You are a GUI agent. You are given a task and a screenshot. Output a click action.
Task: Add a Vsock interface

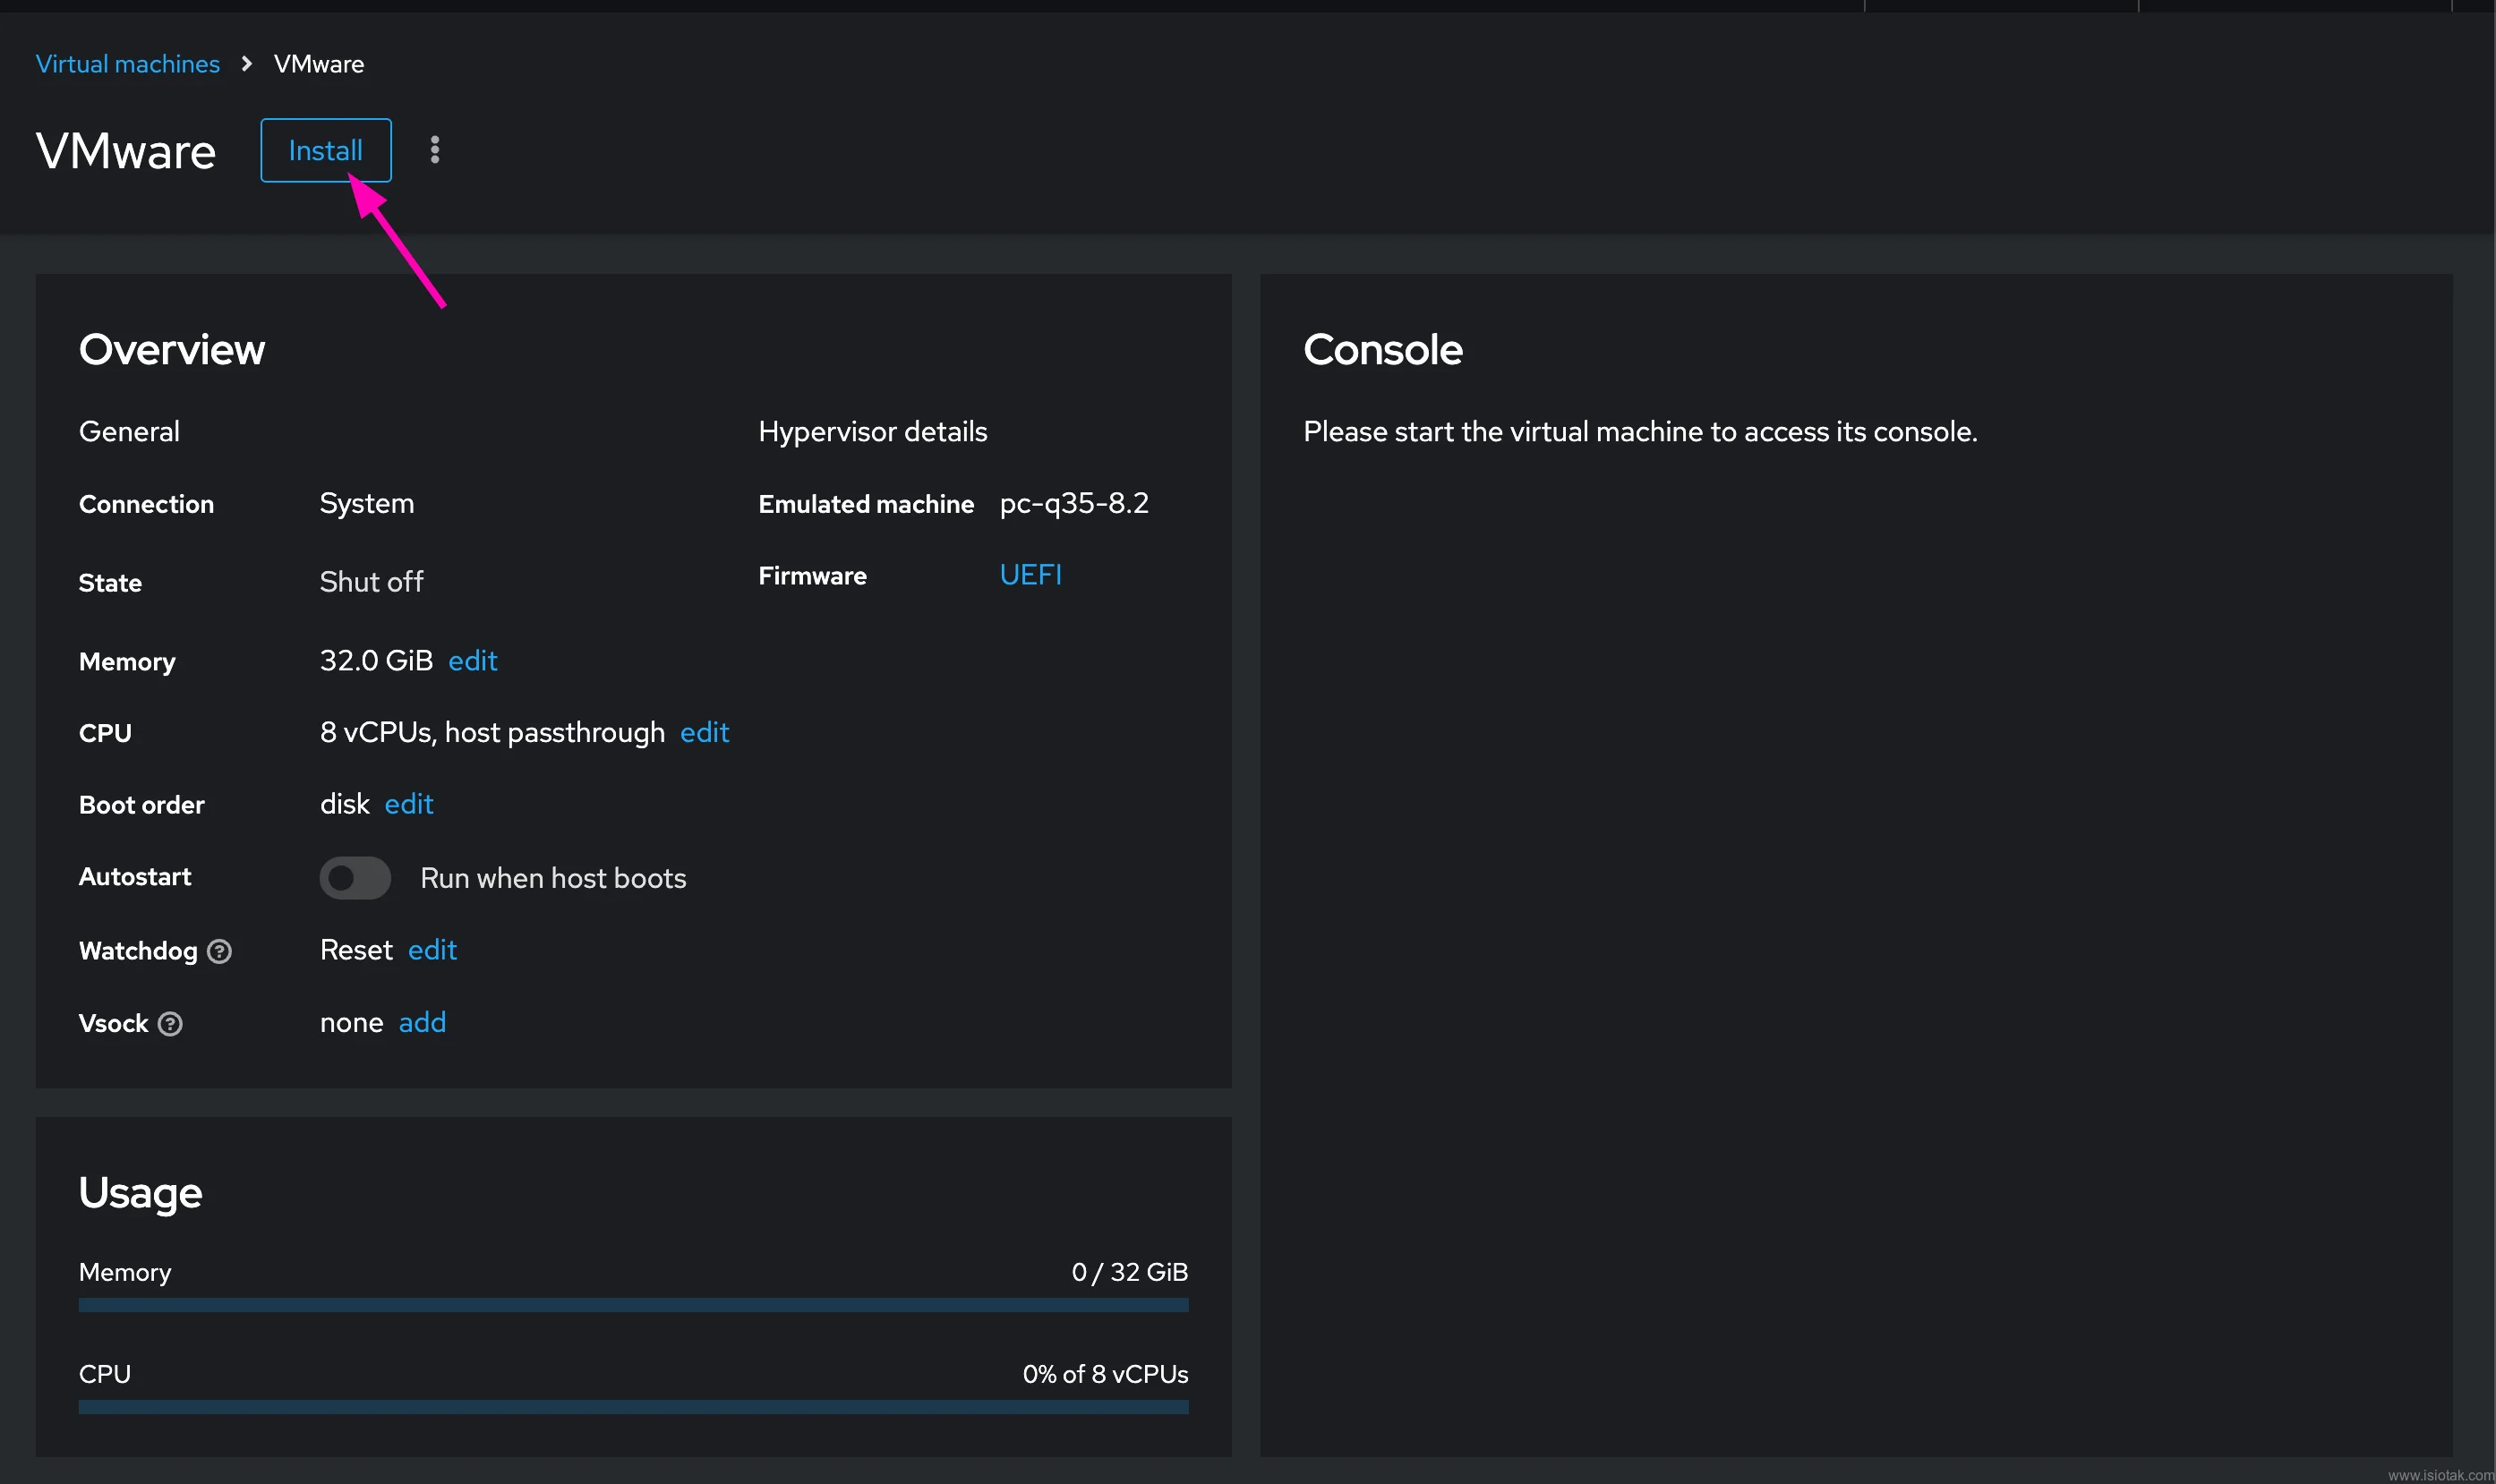[x=422, y=1022]
